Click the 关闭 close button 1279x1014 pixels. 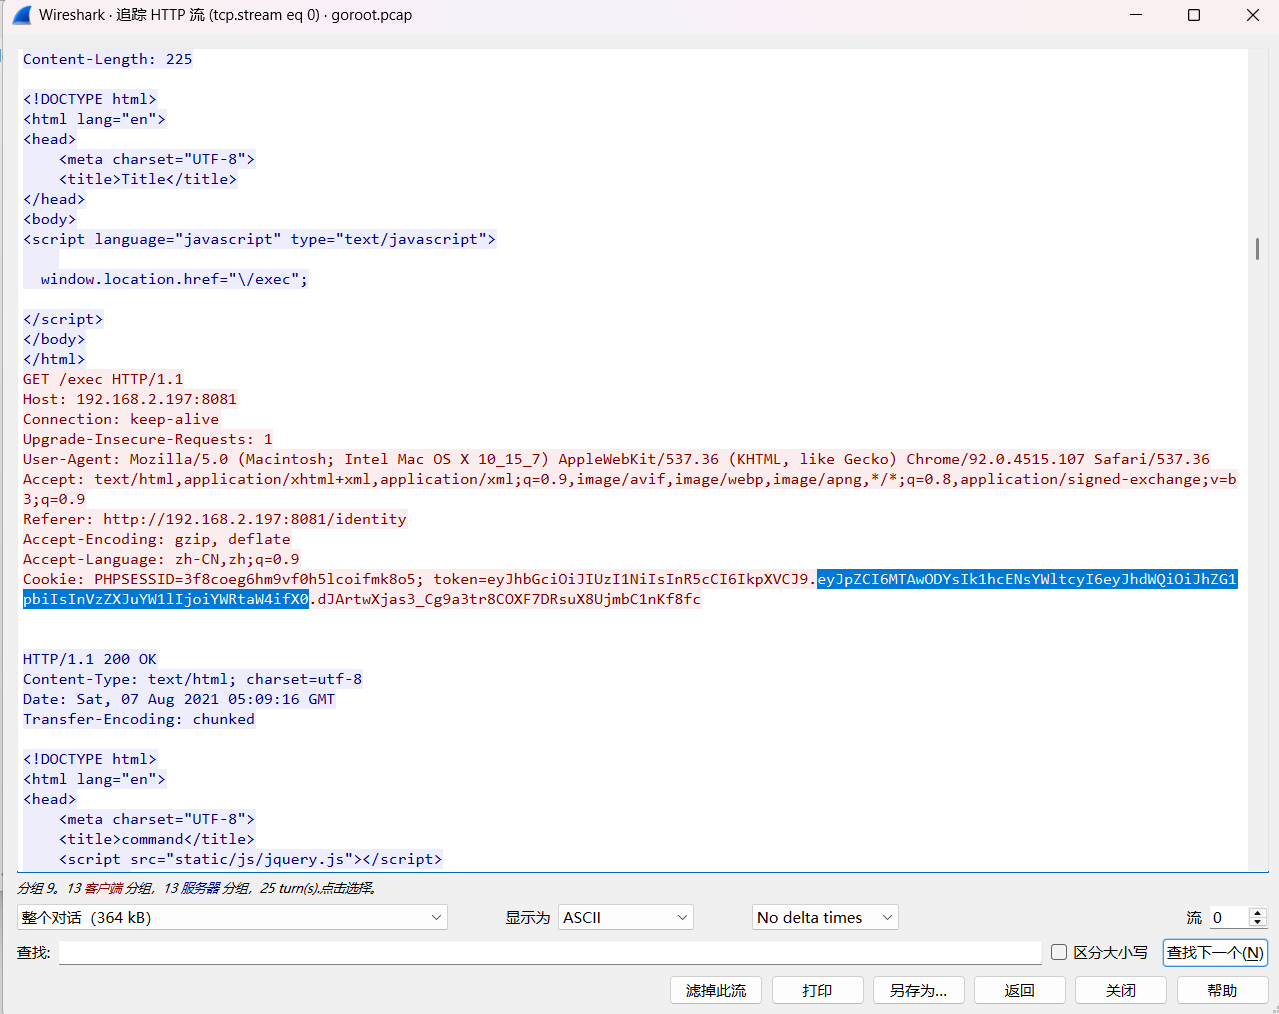point(1120,990)
